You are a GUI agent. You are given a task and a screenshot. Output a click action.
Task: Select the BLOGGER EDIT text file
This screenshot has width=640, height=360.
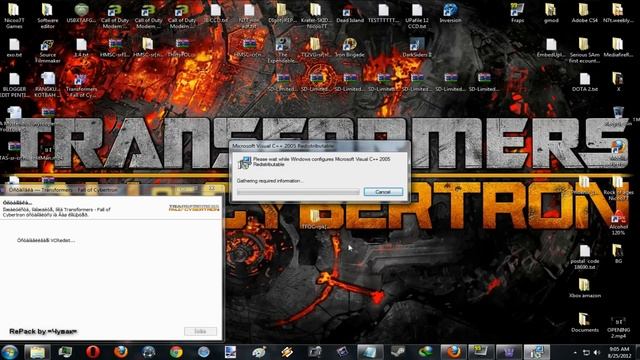coord(14,85)
